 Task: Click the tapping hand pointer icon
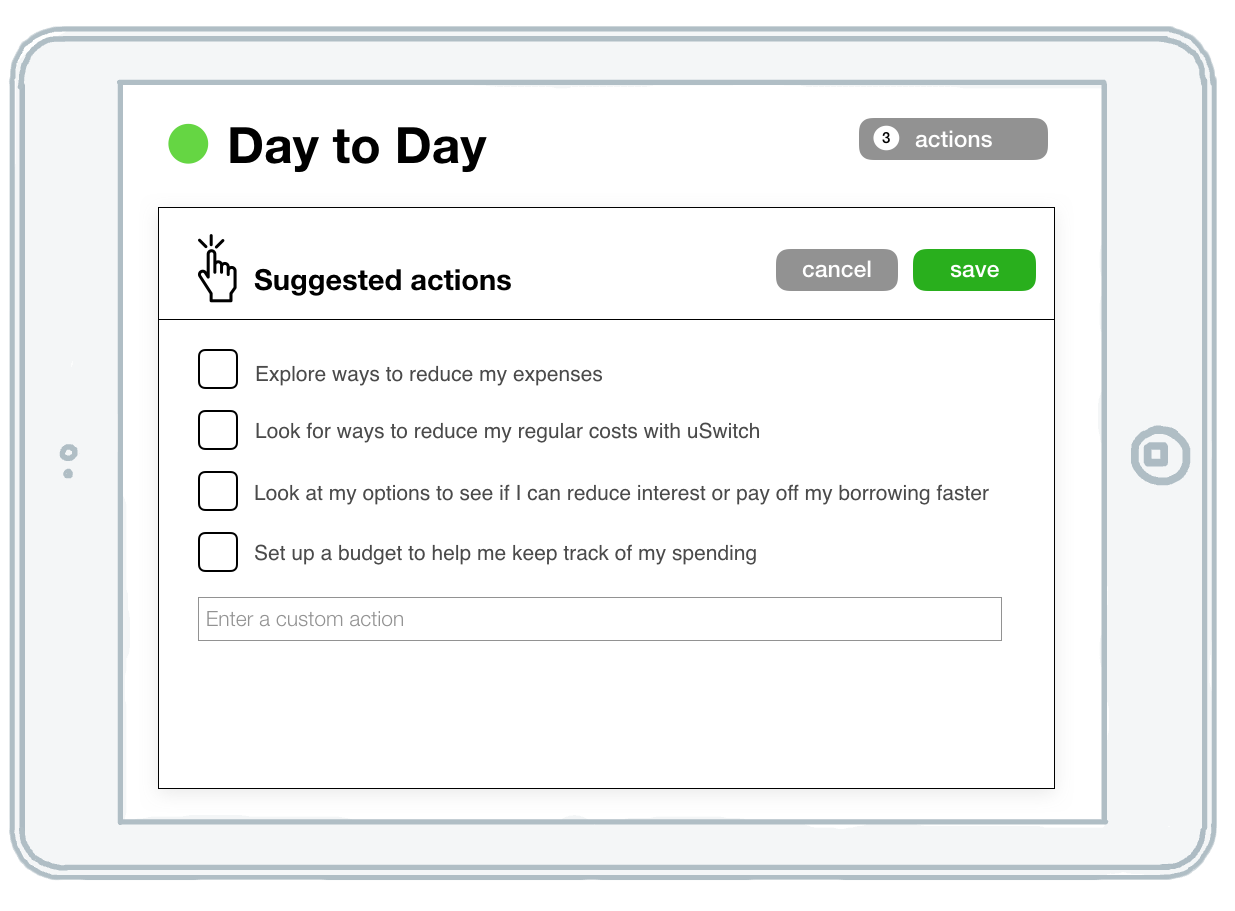tap(216, 270)
